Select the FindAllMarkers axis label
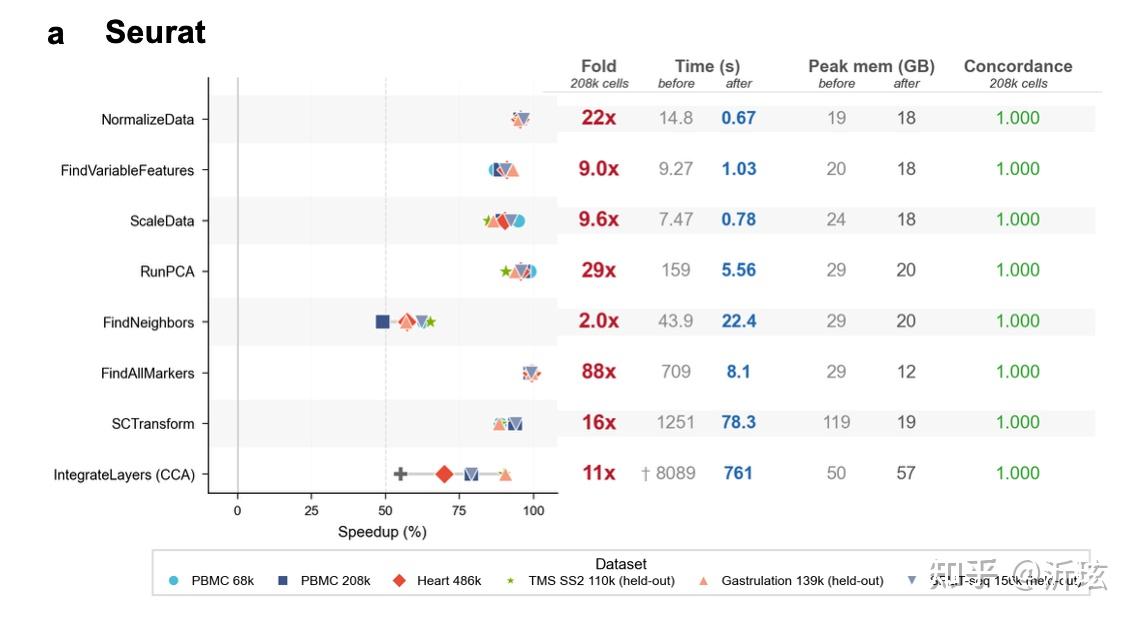The width and height of the screenshot is (1136, 620). (x=148, y=373)
